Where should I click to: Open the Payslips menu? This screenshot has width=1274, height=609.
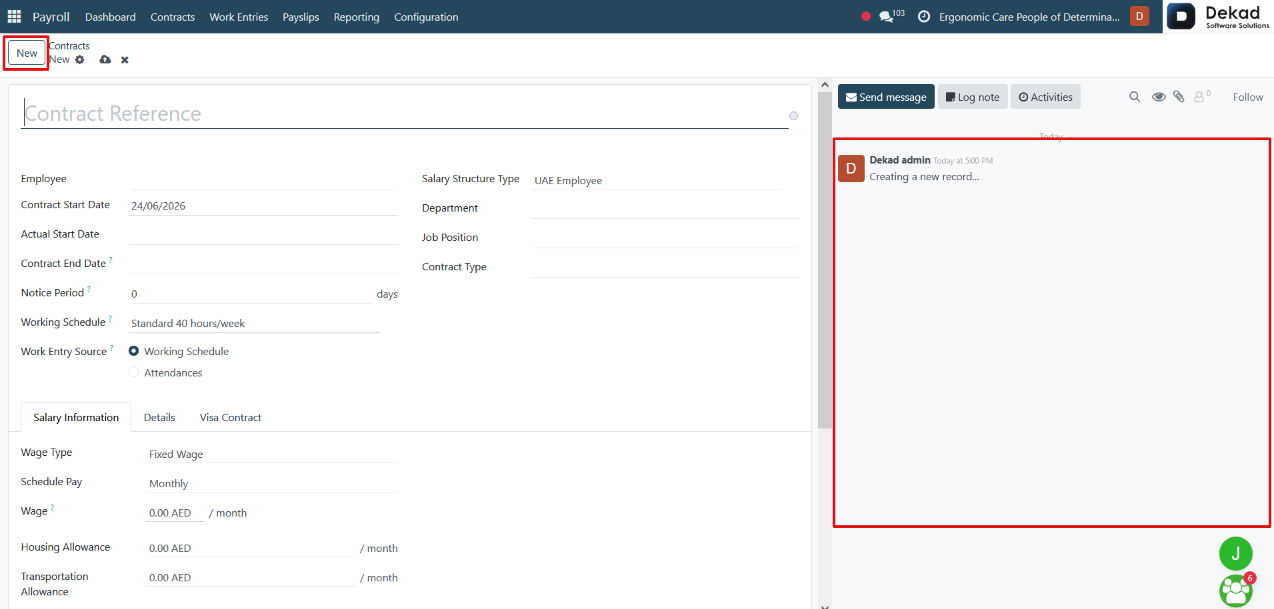[x=301, y=17]
